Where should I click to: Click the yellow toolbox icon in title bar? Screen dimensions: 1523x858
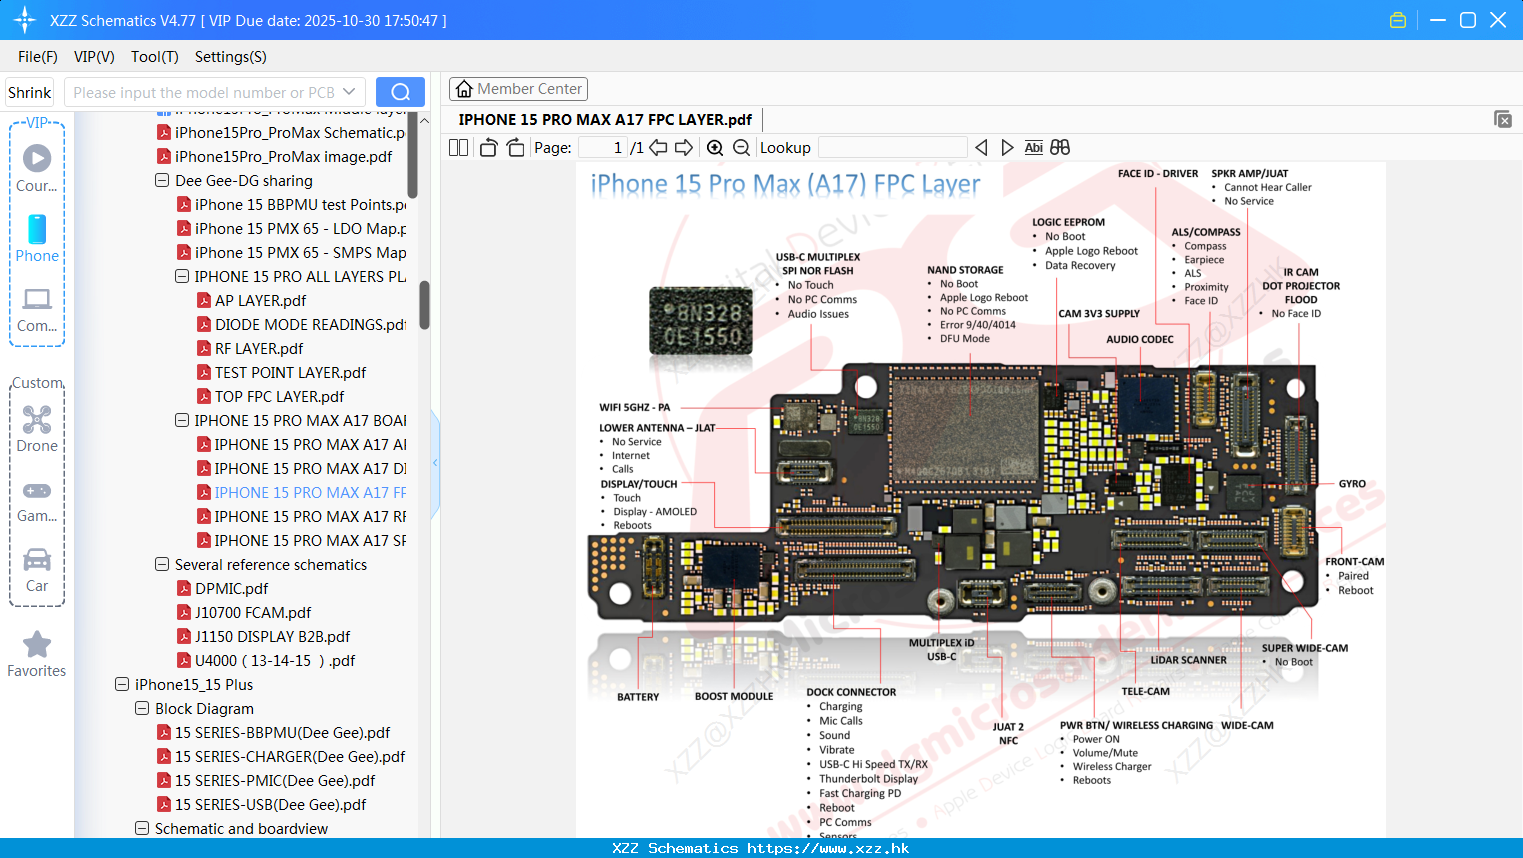[1398, 20]
